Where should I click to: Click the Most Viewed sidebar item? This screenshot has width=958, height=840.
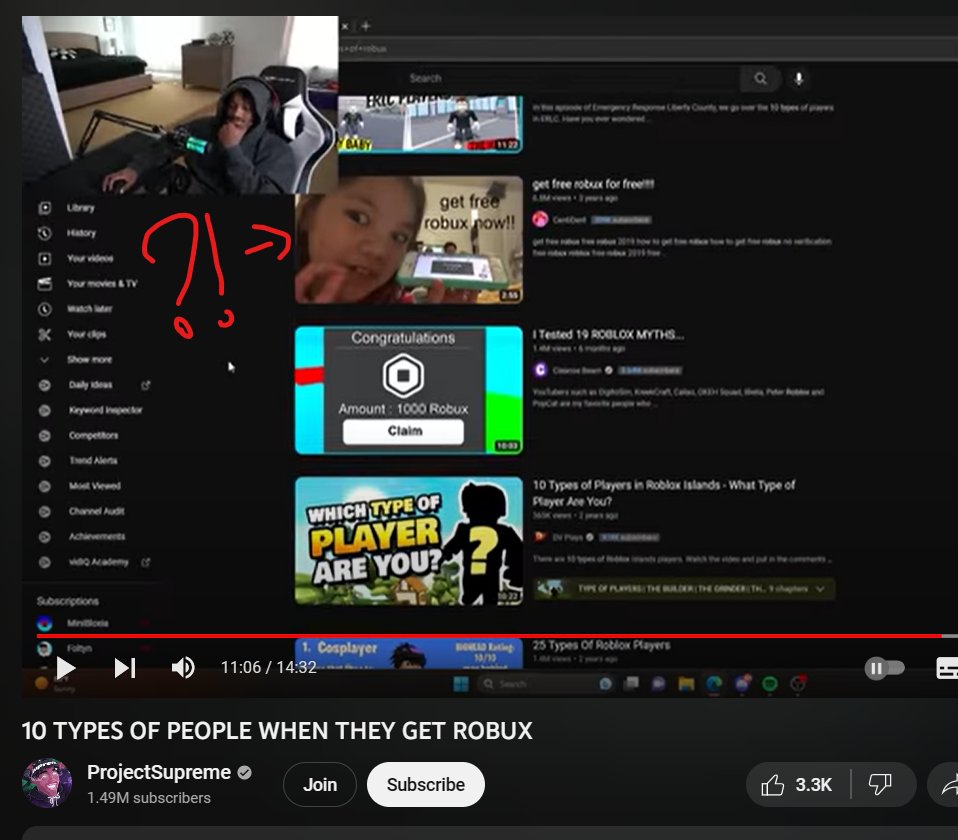coord(95,486)
